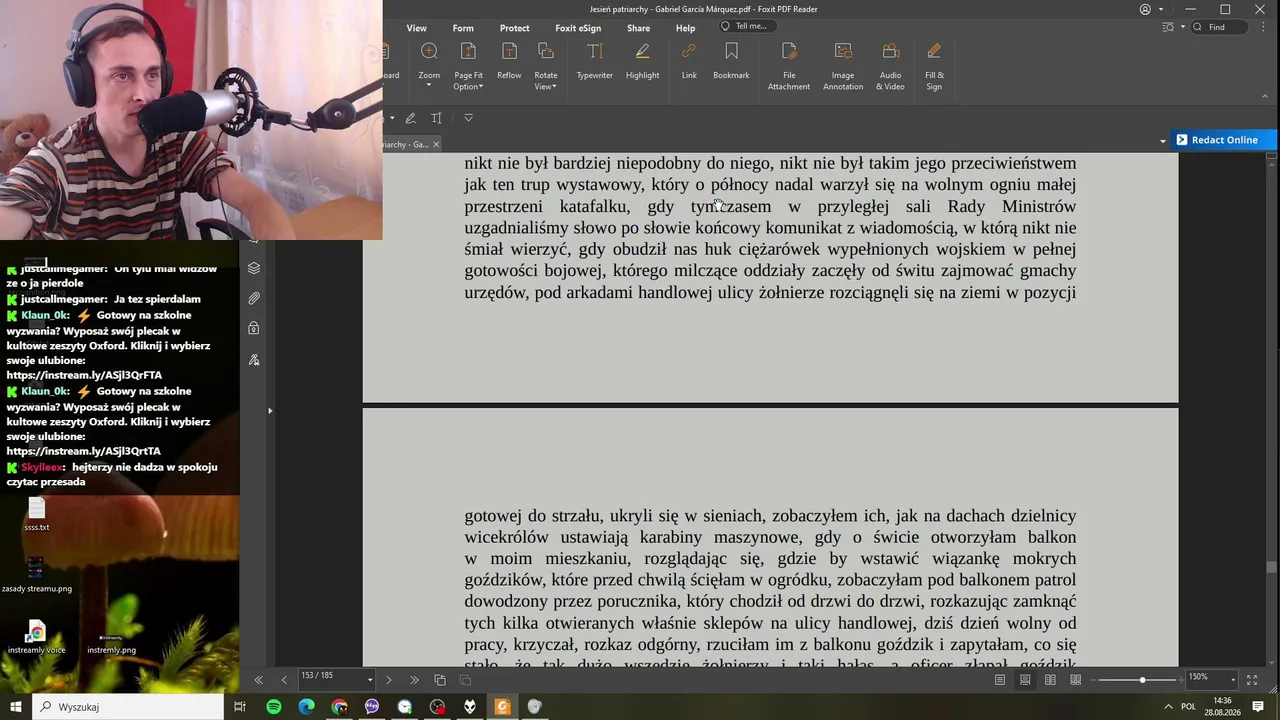
Task: Launch the Fill & Sign tool
Action: [x=934, y=66]
